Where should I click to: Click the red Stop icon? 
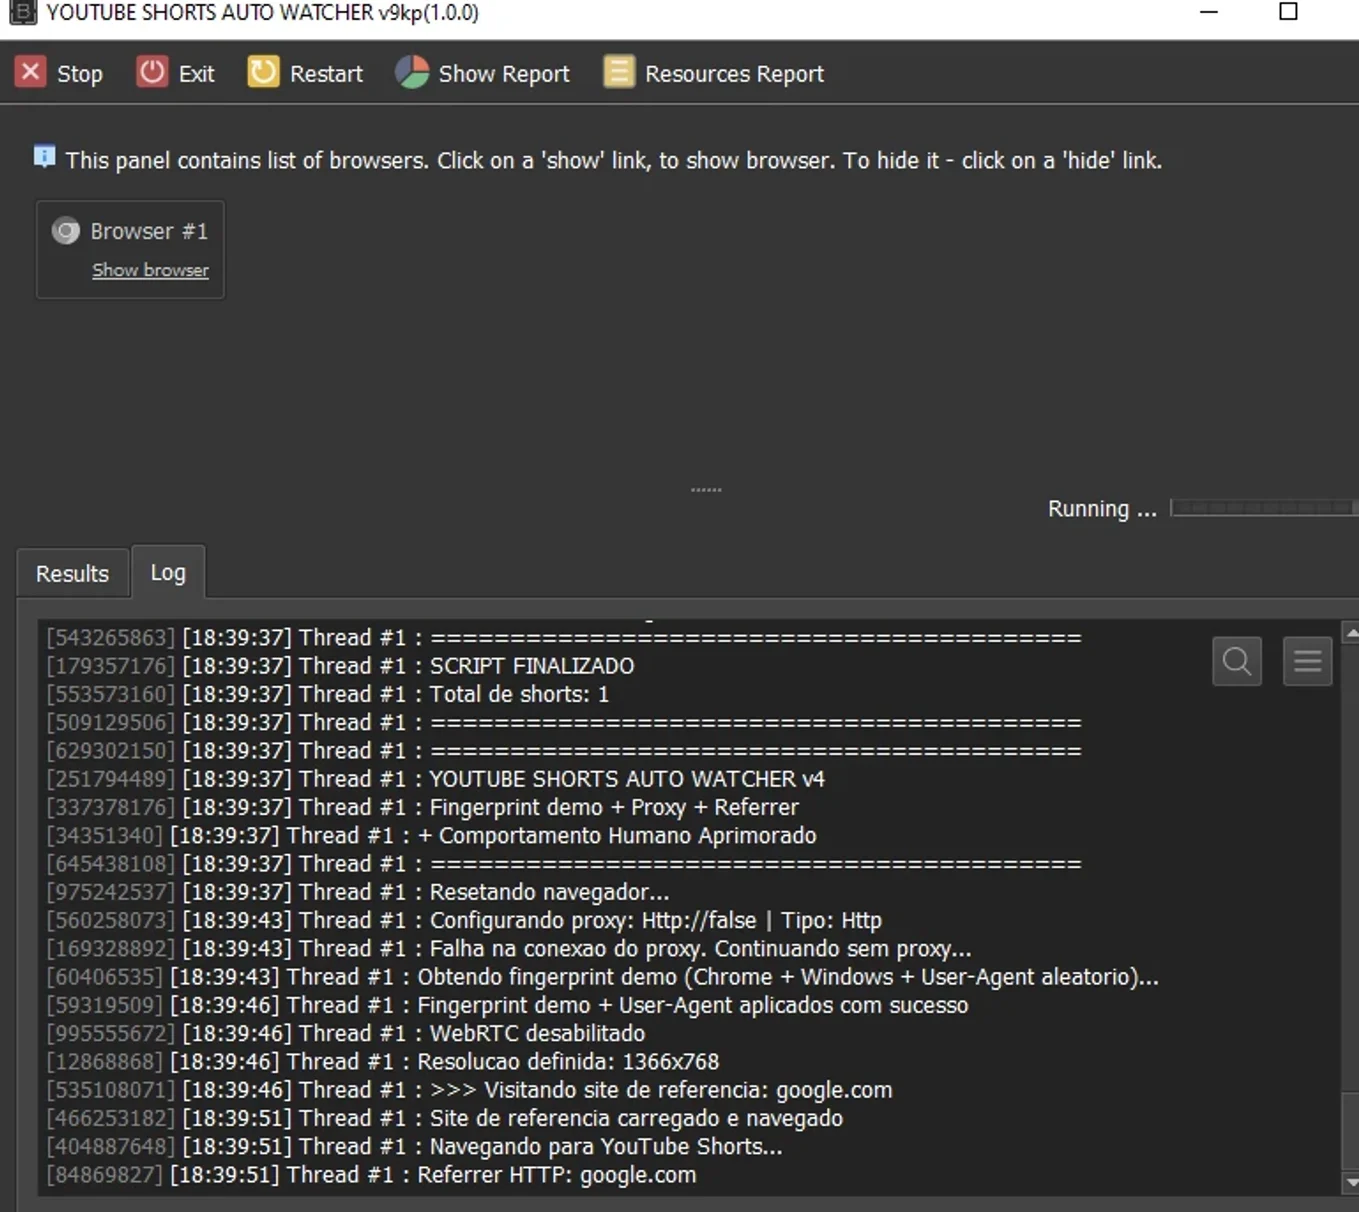pos(30,72)
